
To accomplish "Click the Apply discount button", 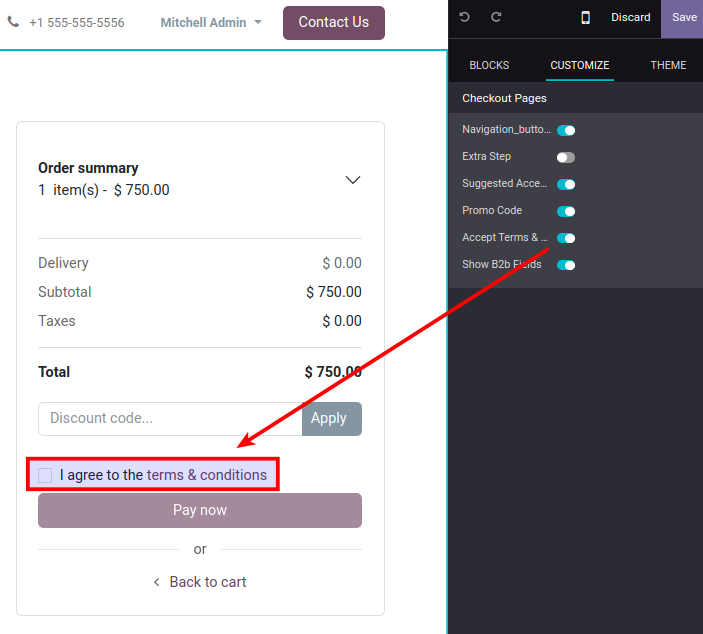I will point(332,418).
